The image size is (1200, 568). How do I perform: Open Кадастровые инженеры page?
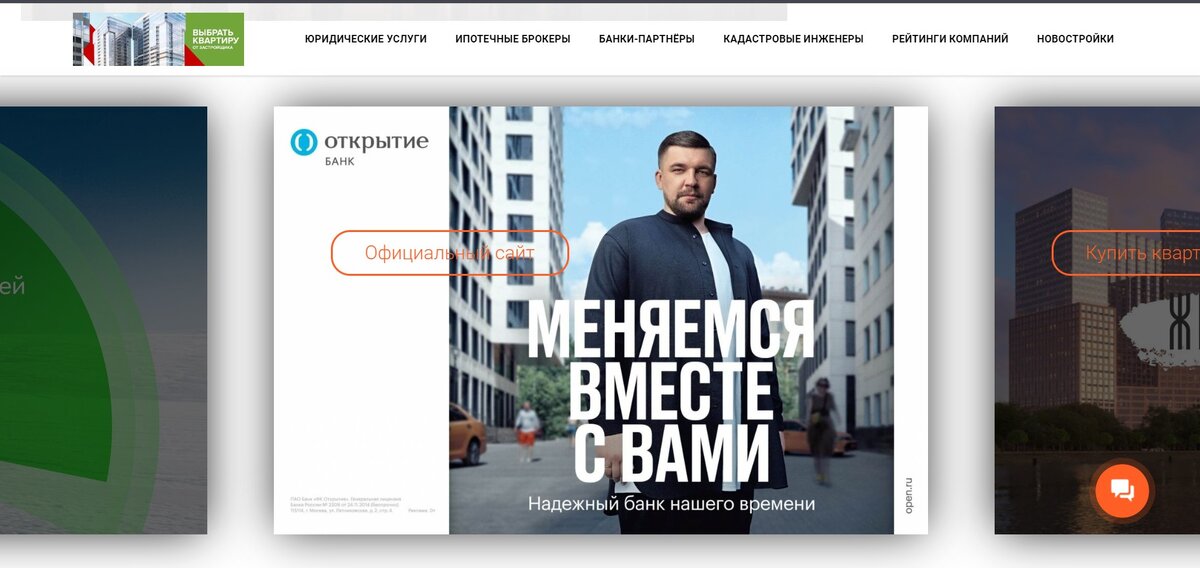click(793, 39)
